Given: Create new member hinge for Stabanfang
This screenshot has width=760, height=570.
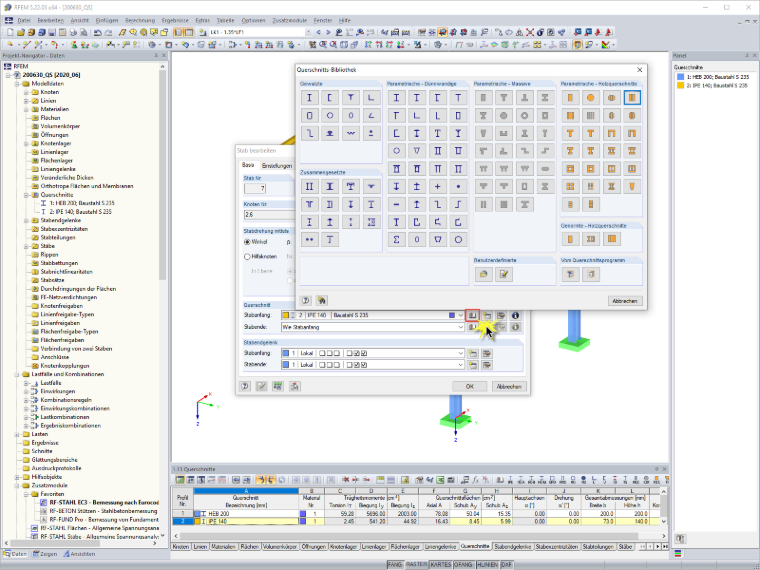Looking at the screenshot, I should click(x=473, y=353).
